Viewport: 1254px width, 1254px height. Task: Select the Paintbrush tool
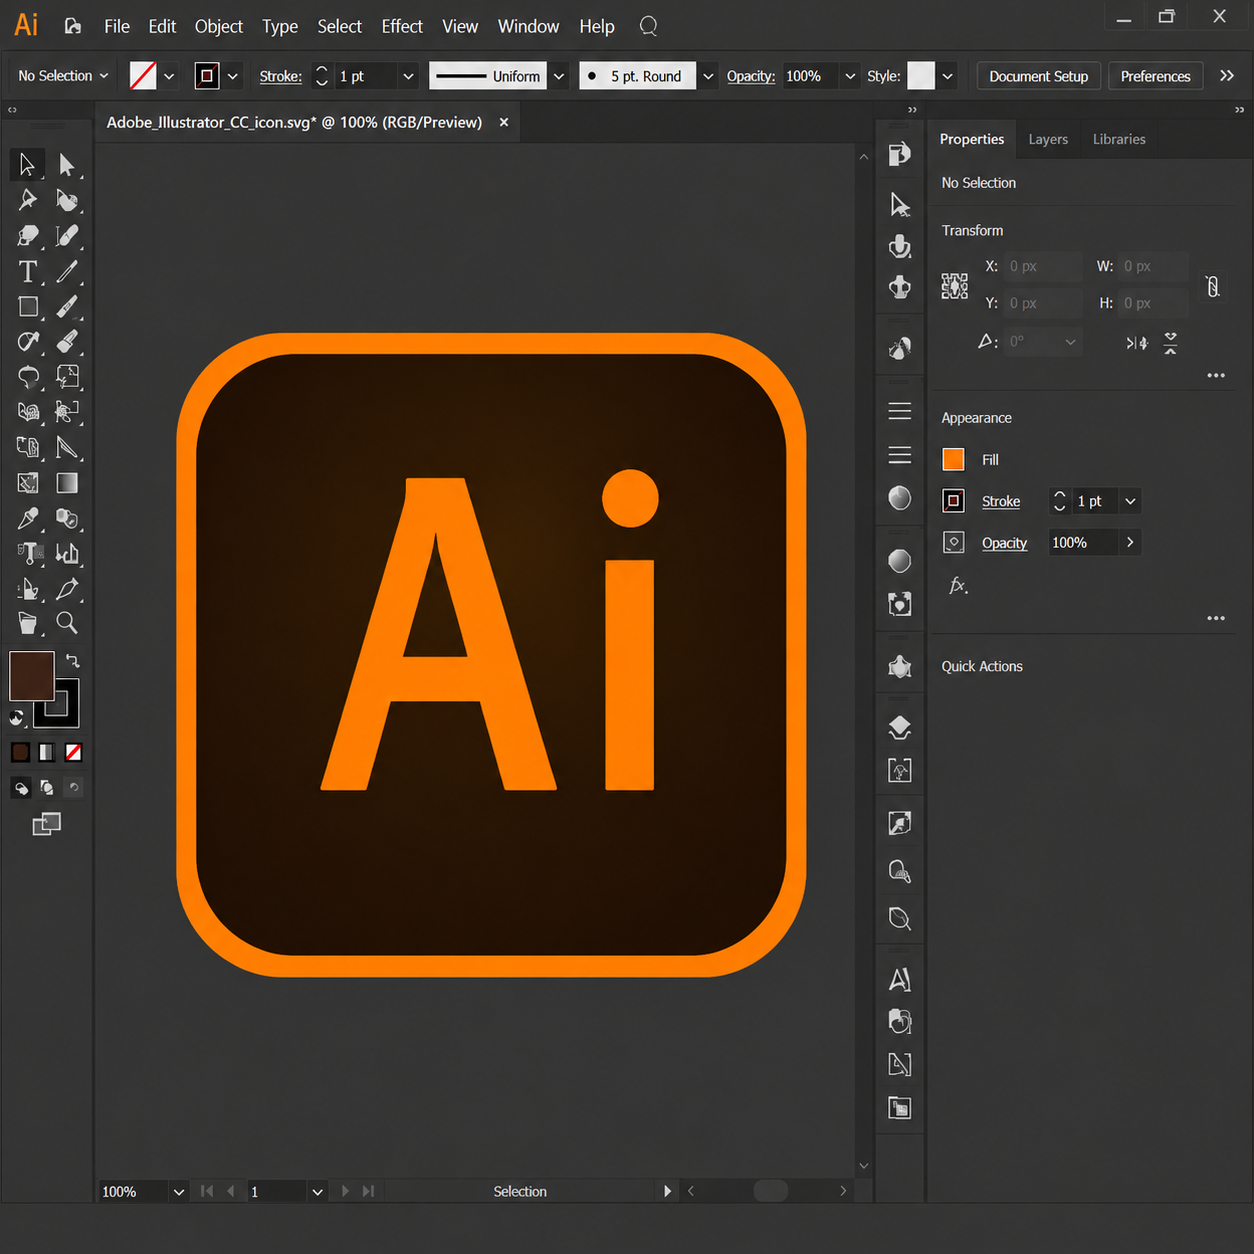(66, 306)
